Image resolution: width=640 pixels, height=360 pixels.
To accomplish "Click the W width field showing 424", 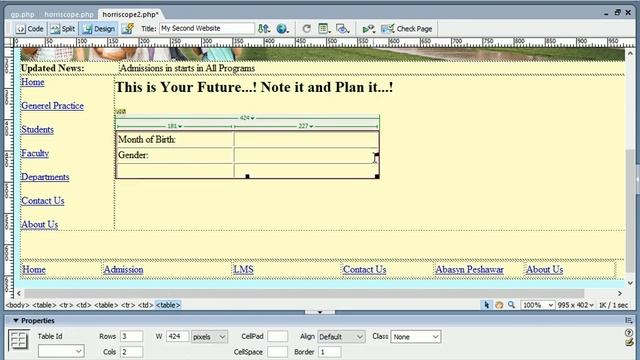I will (178, 336).
